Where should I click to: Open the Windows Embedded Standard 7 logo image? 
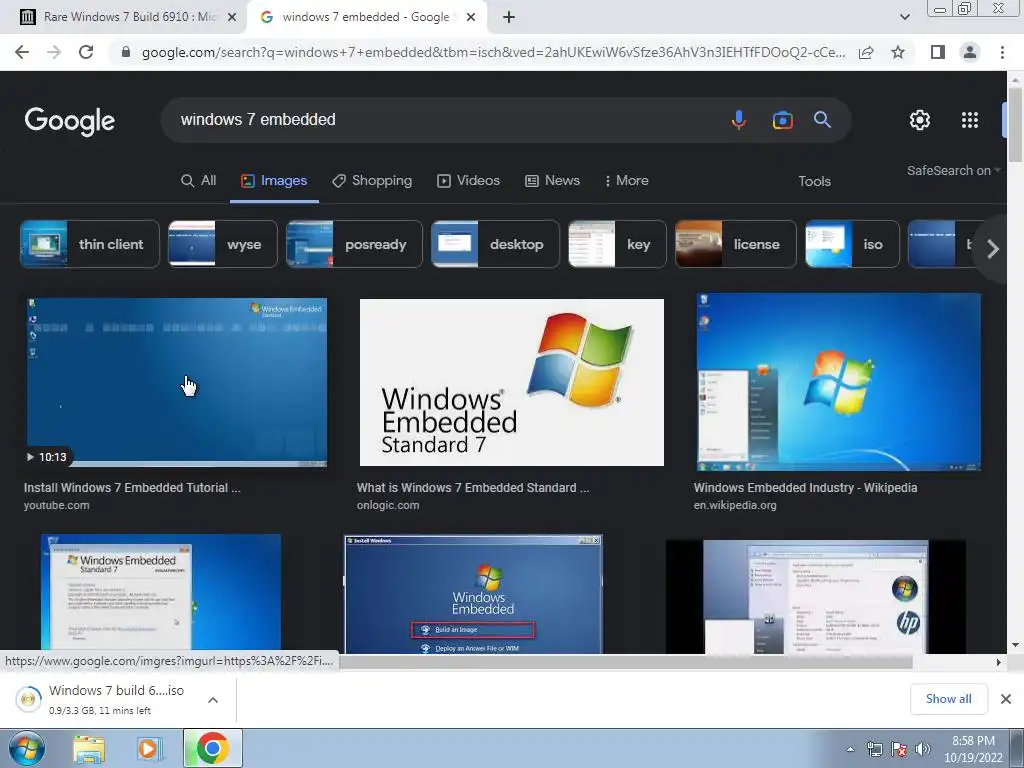point(511,383)
